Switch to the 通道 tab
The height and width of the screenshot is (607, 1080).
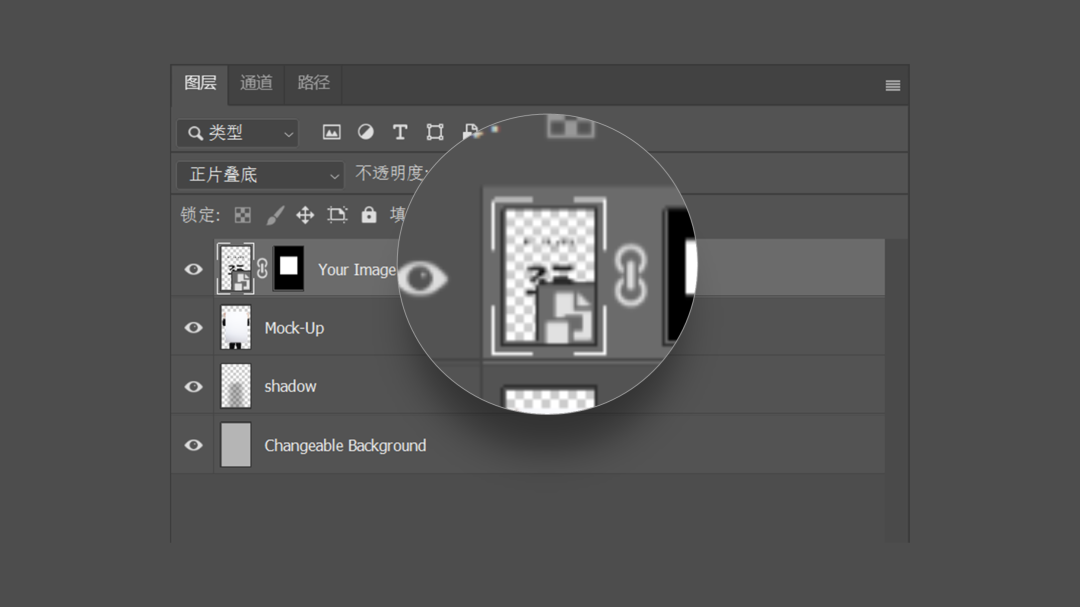256,83
